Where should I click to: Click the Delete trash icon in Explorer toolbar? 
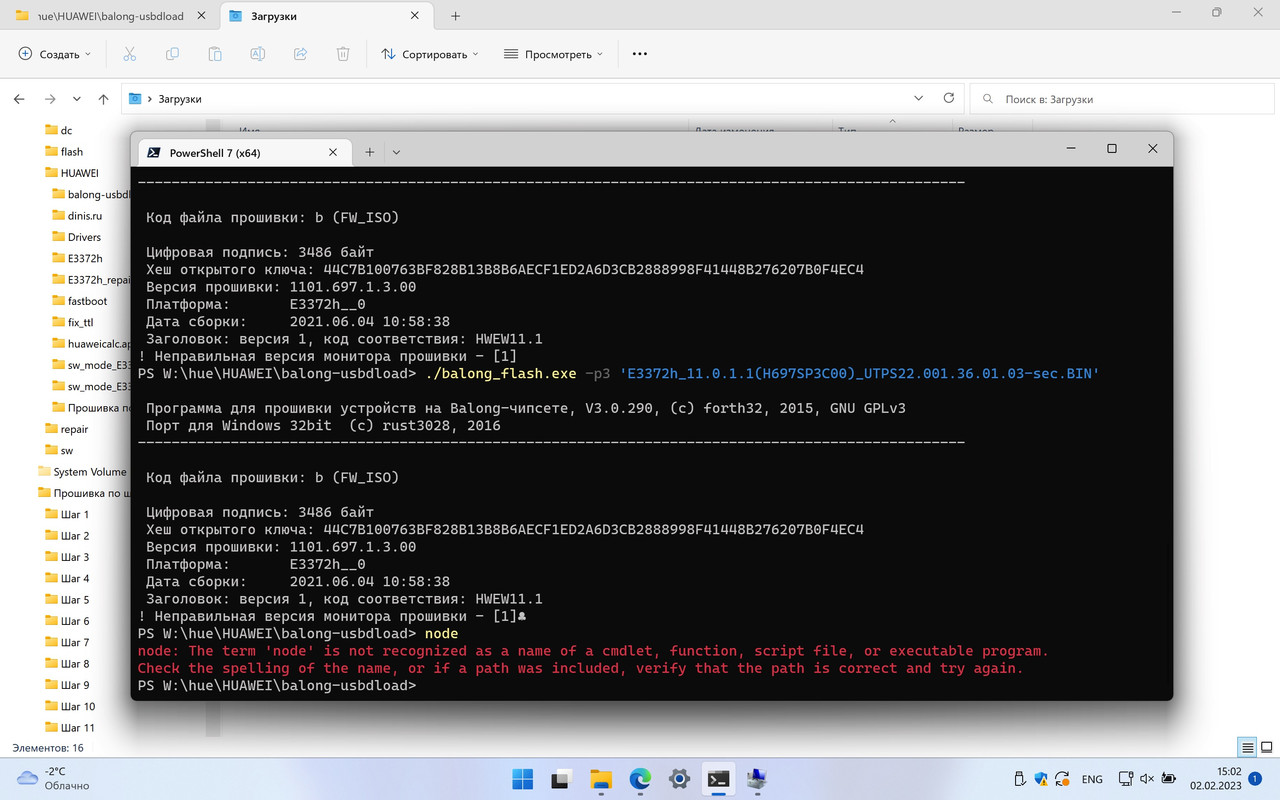[343, 54]
